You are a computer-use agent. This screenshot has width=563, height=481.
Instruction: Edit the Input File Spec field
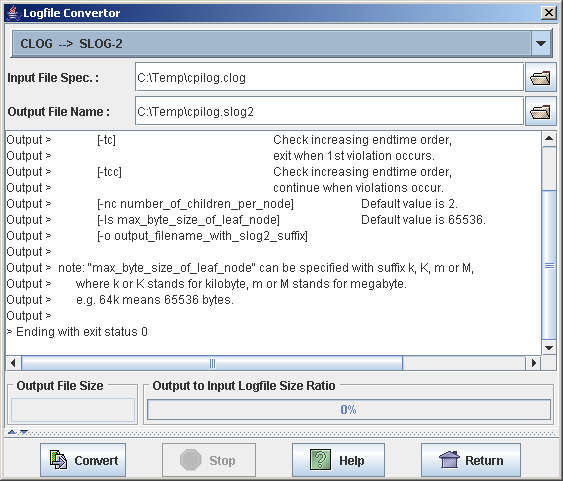pyautogui.click(x=329, y=77)
